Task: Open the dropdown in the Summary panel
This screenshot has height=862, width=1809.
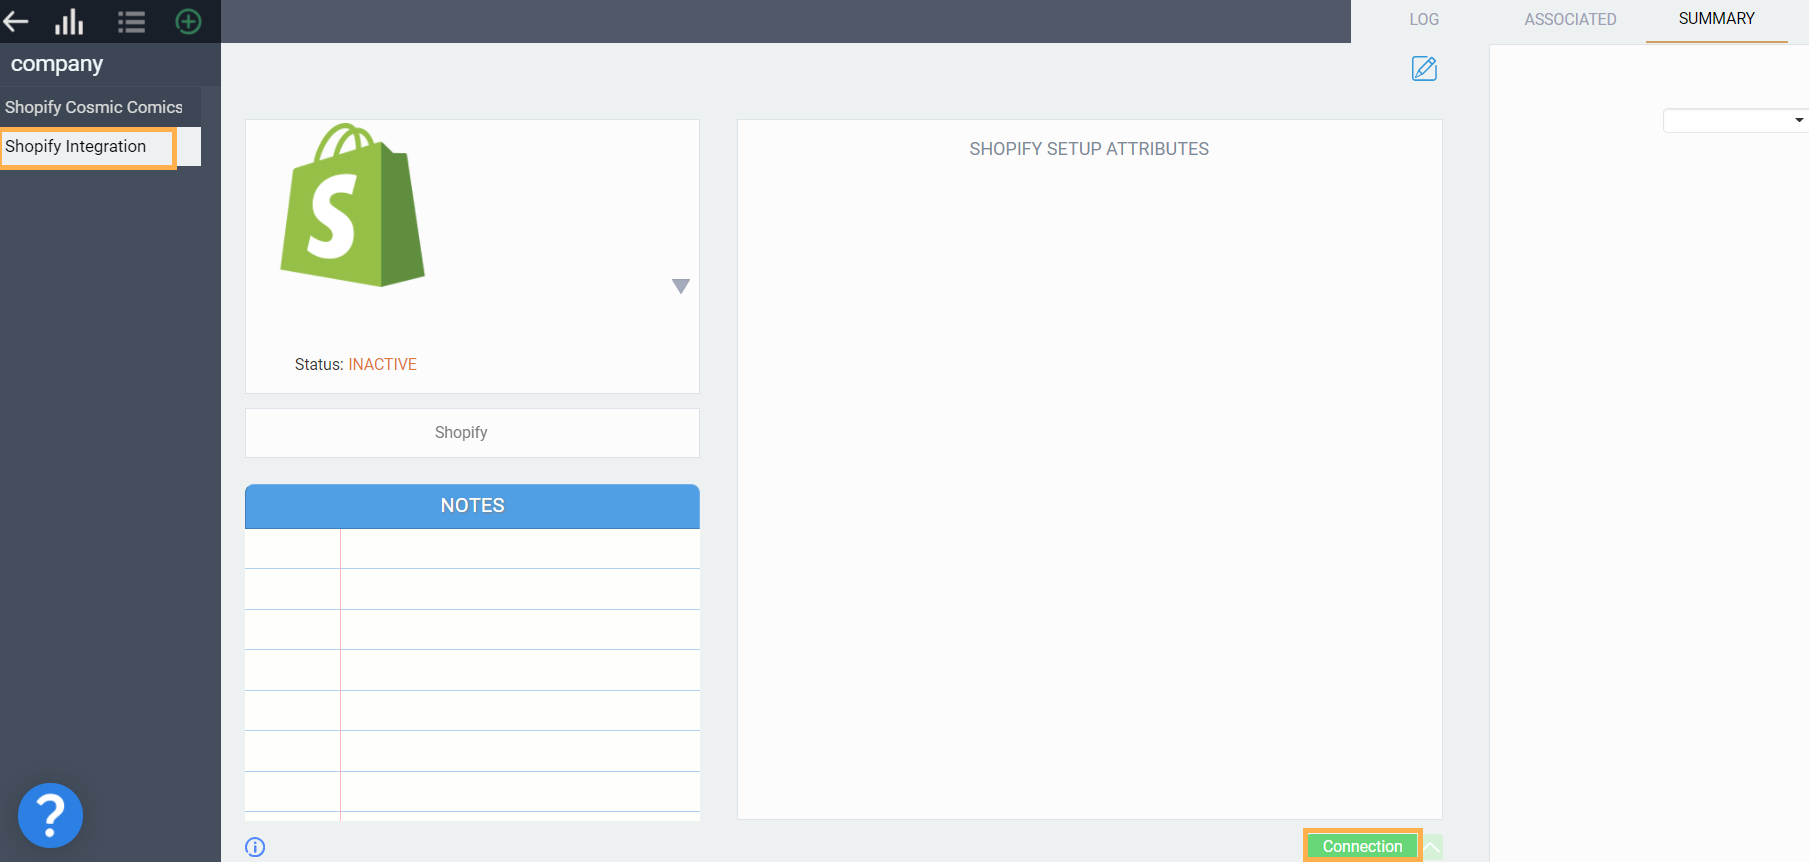Action: [1735, 120]
